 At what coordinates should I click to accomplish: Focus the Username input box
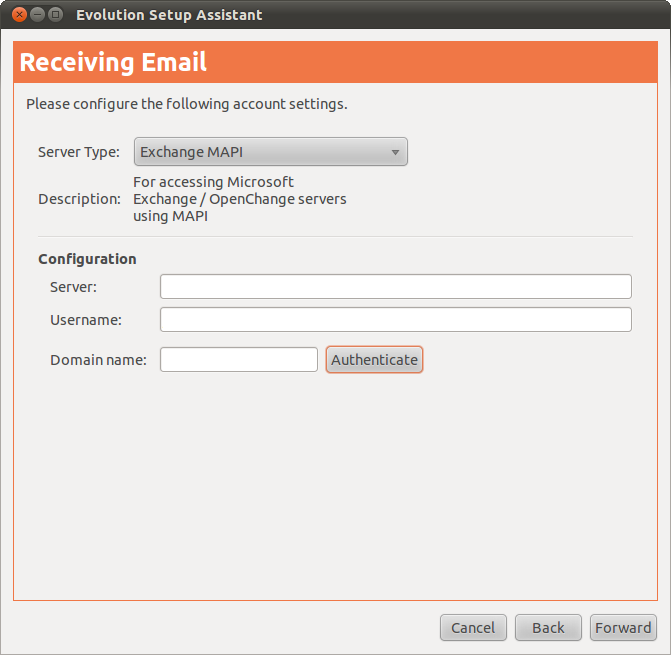pos(395,320)
